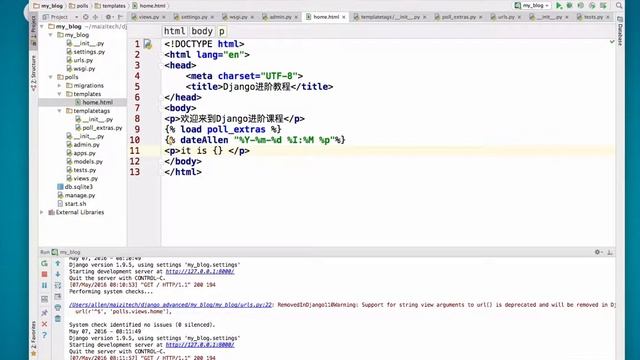The height and width of the screenshot is (360, 640).
Task: Select manage.py in project tree
Action: click(76, 196)
